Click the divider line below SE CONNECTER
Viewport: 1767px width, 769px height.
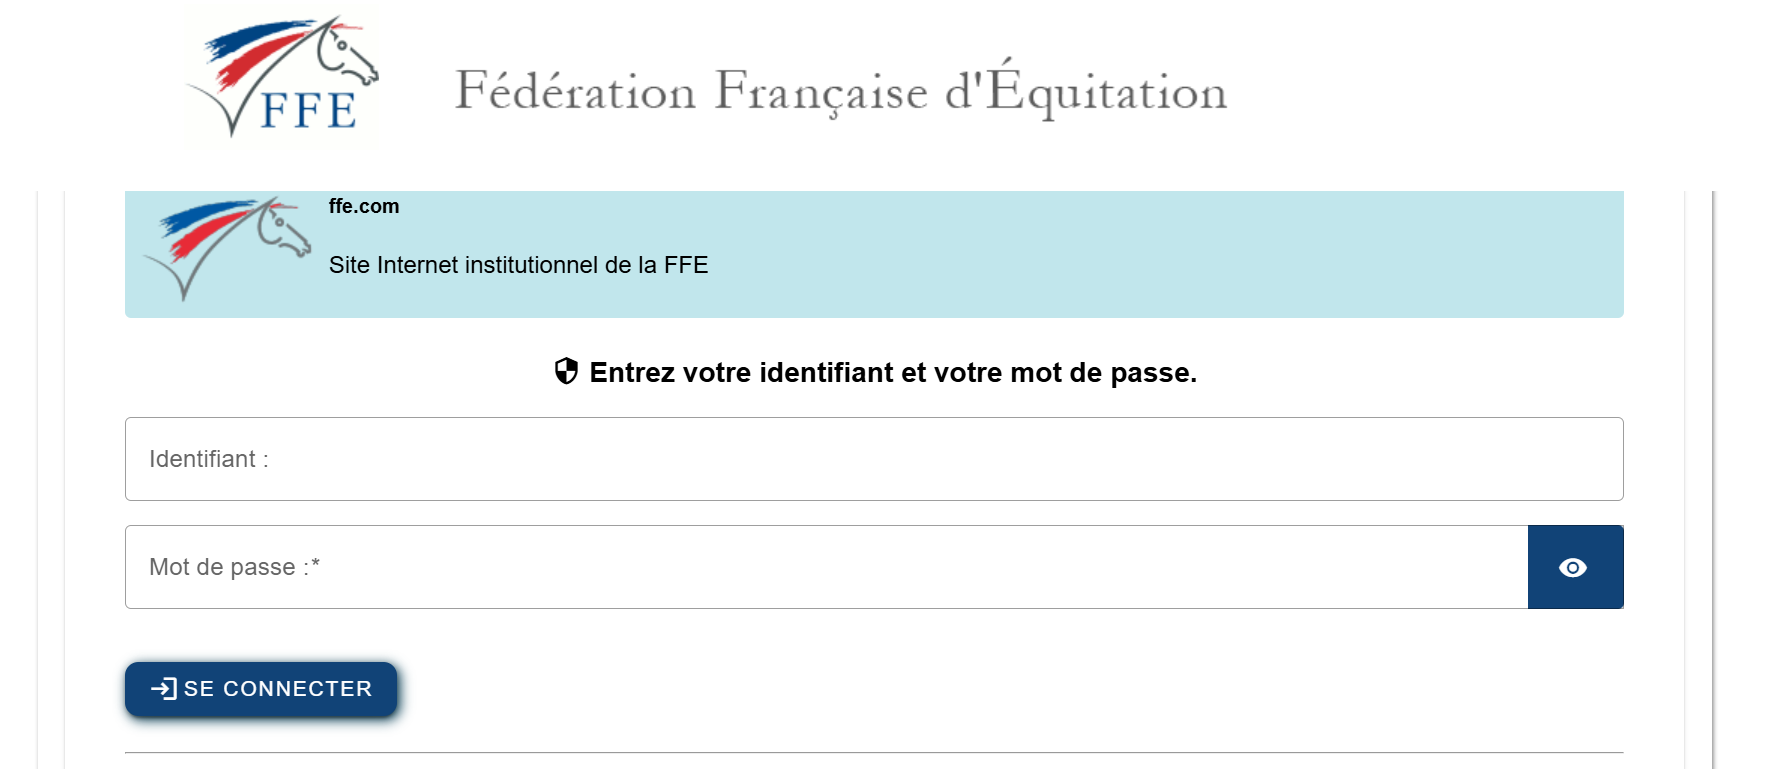click(x=874, y=752)
